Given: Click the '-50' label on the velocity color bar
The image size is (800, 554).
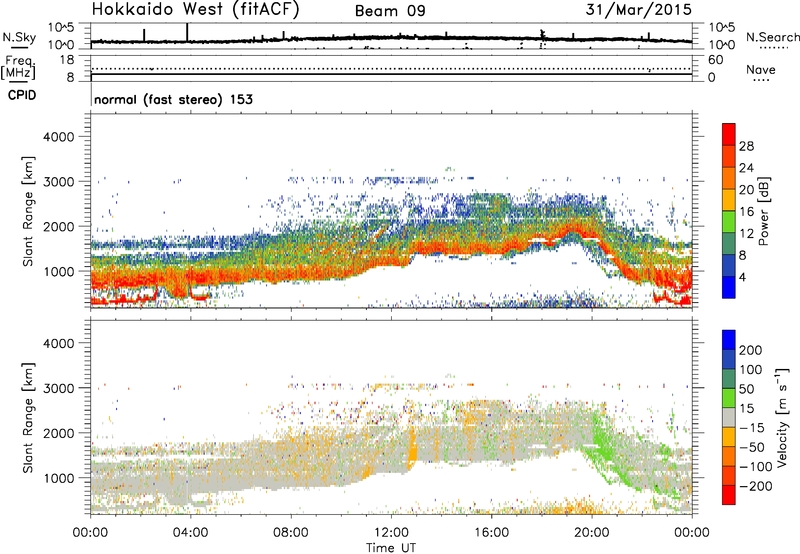Looking at the screenshot, I should (752, 447).
